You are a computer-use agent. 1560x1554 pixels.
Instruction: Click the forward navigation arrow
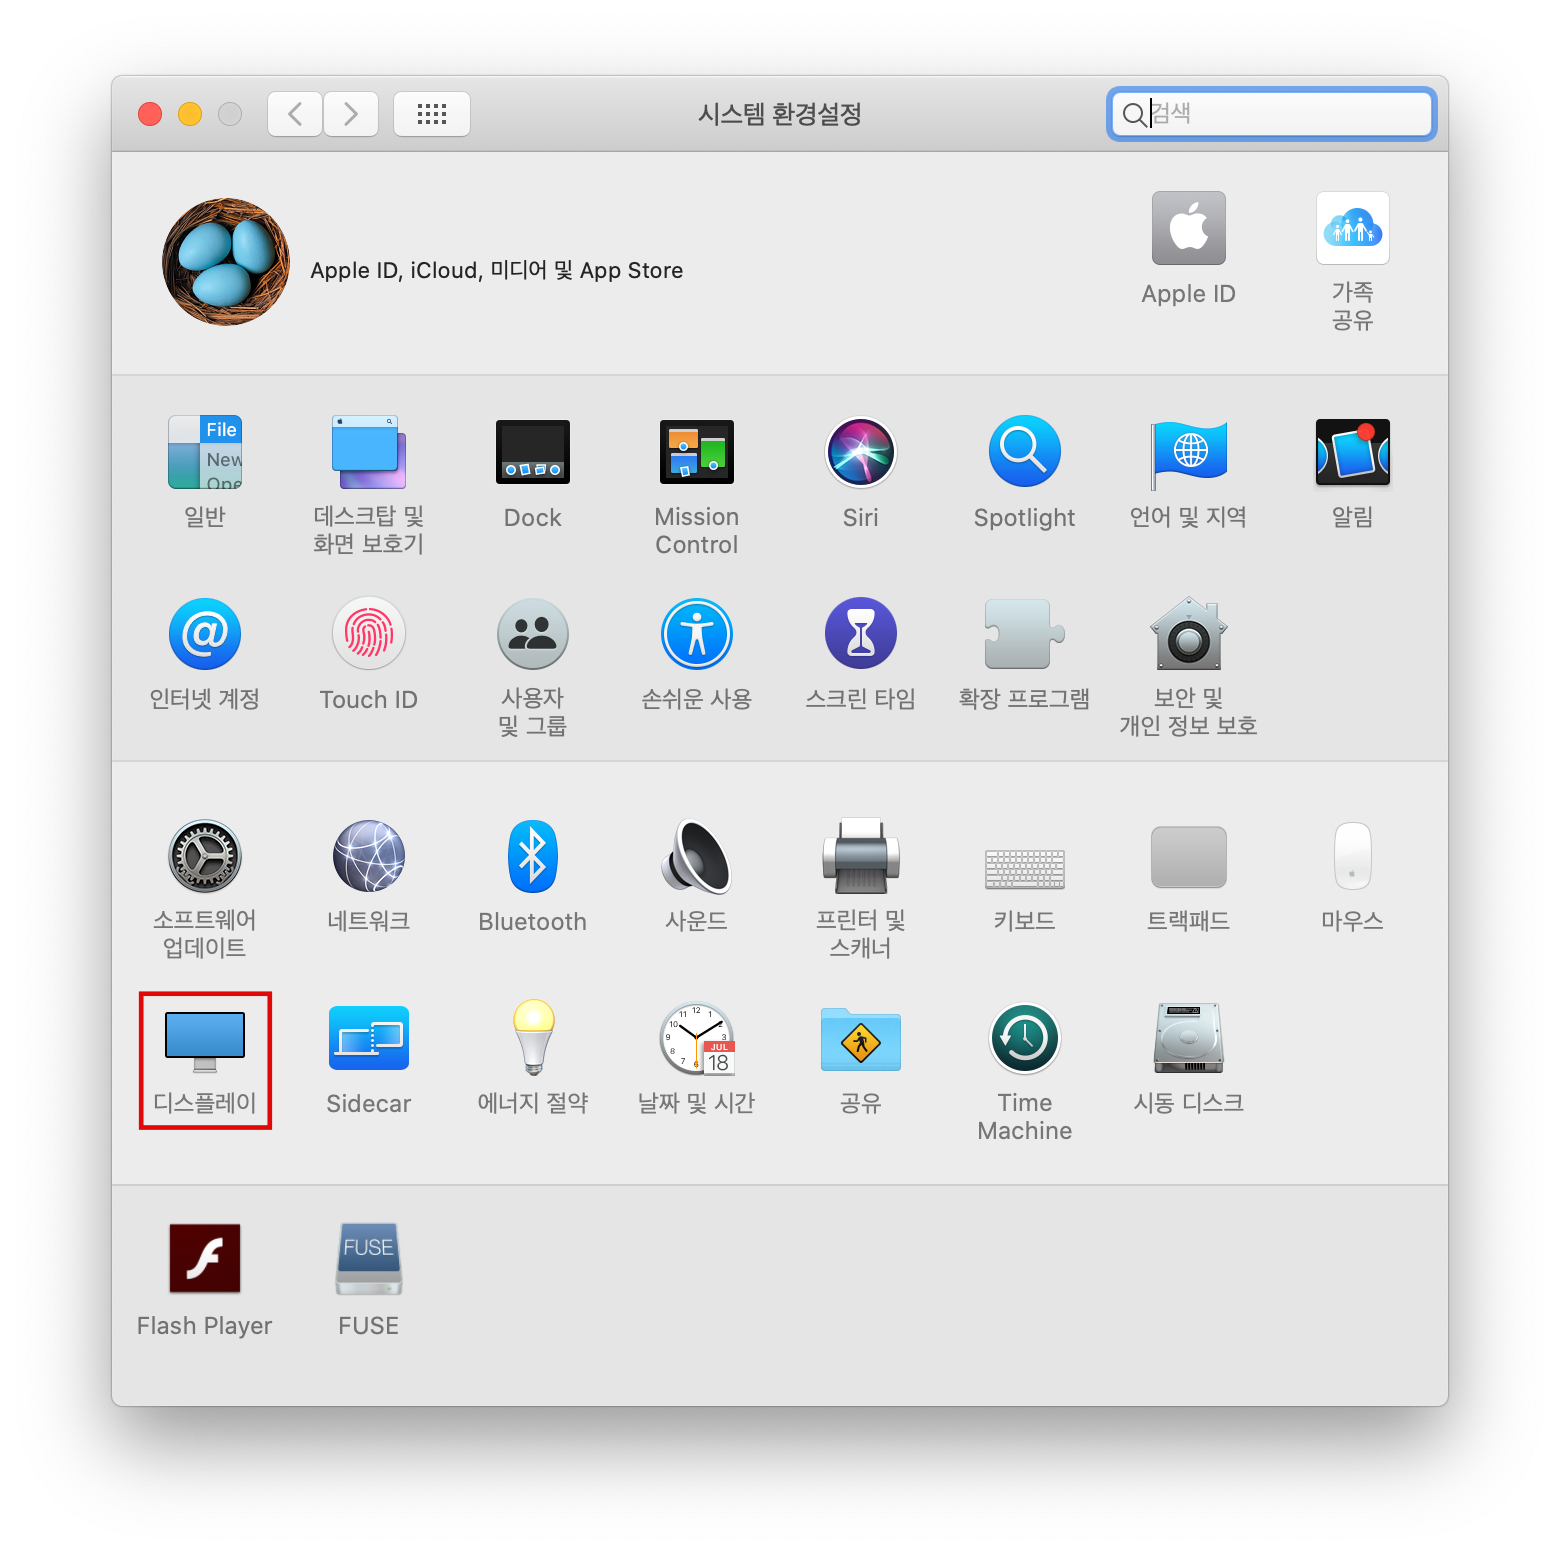351,114
